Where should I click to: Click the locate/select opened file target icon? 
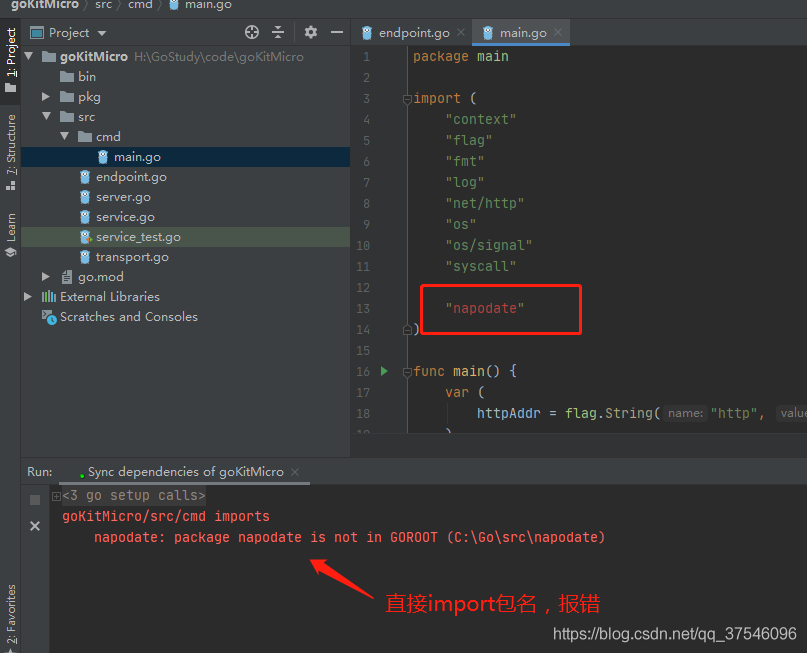coord(252,32)
